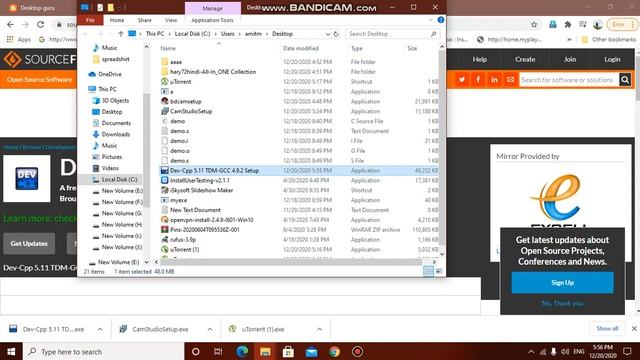640x360 pixels.
Task: Open Login link in SourceForge header
Action: pyautogui.click(x=612, y=60)
